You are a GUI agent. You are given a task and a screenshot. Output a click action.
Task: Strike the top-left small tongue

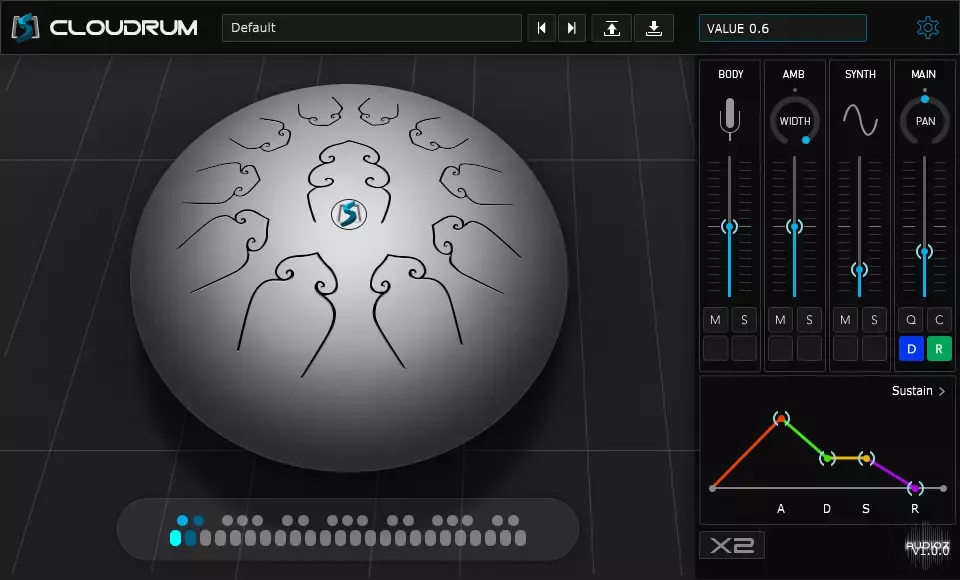point(320,112)
